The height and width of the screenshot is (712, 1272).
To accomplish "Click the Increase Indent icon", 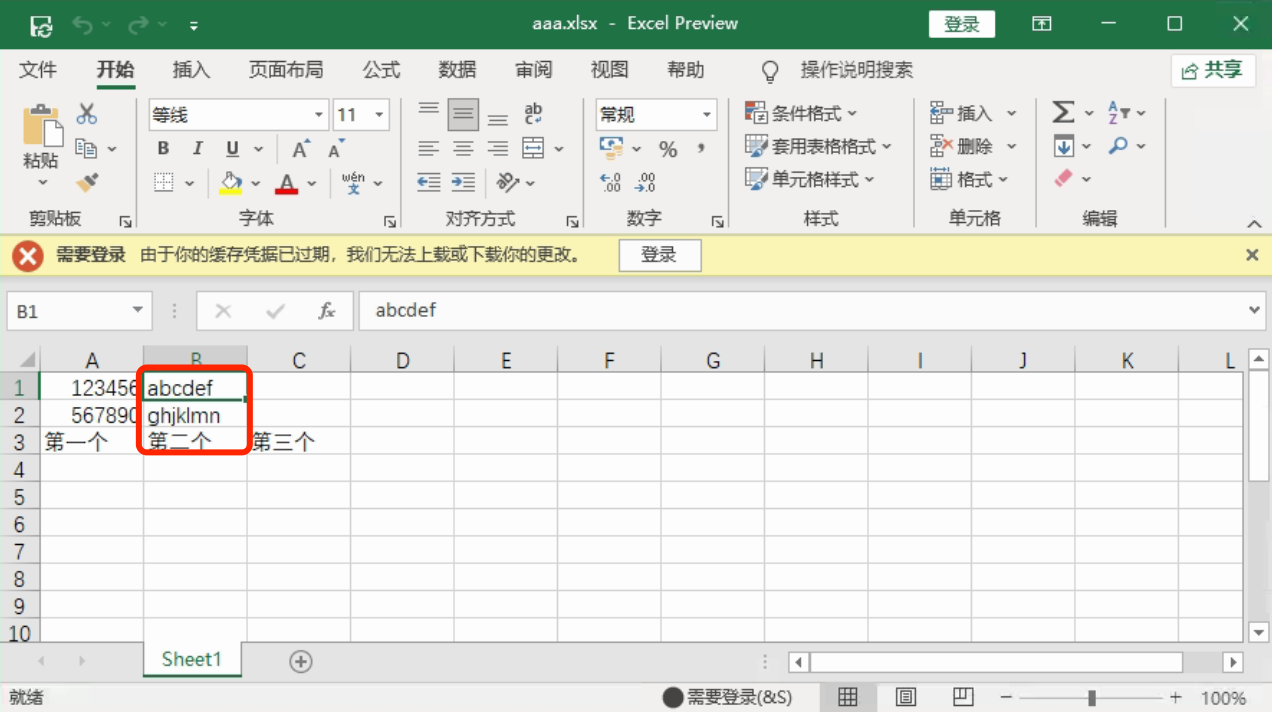I will (x=463, y=182).
